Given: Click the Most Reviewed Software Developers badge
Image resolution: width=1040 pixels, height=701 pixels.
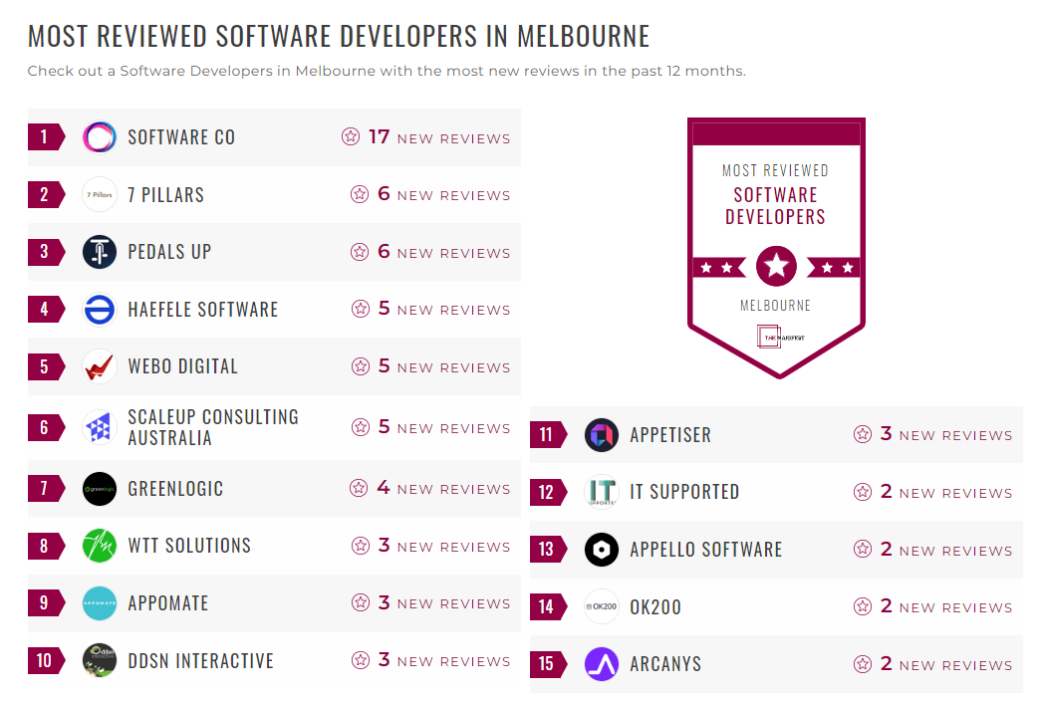Looking at the screenshot, I should pos(777,248).
